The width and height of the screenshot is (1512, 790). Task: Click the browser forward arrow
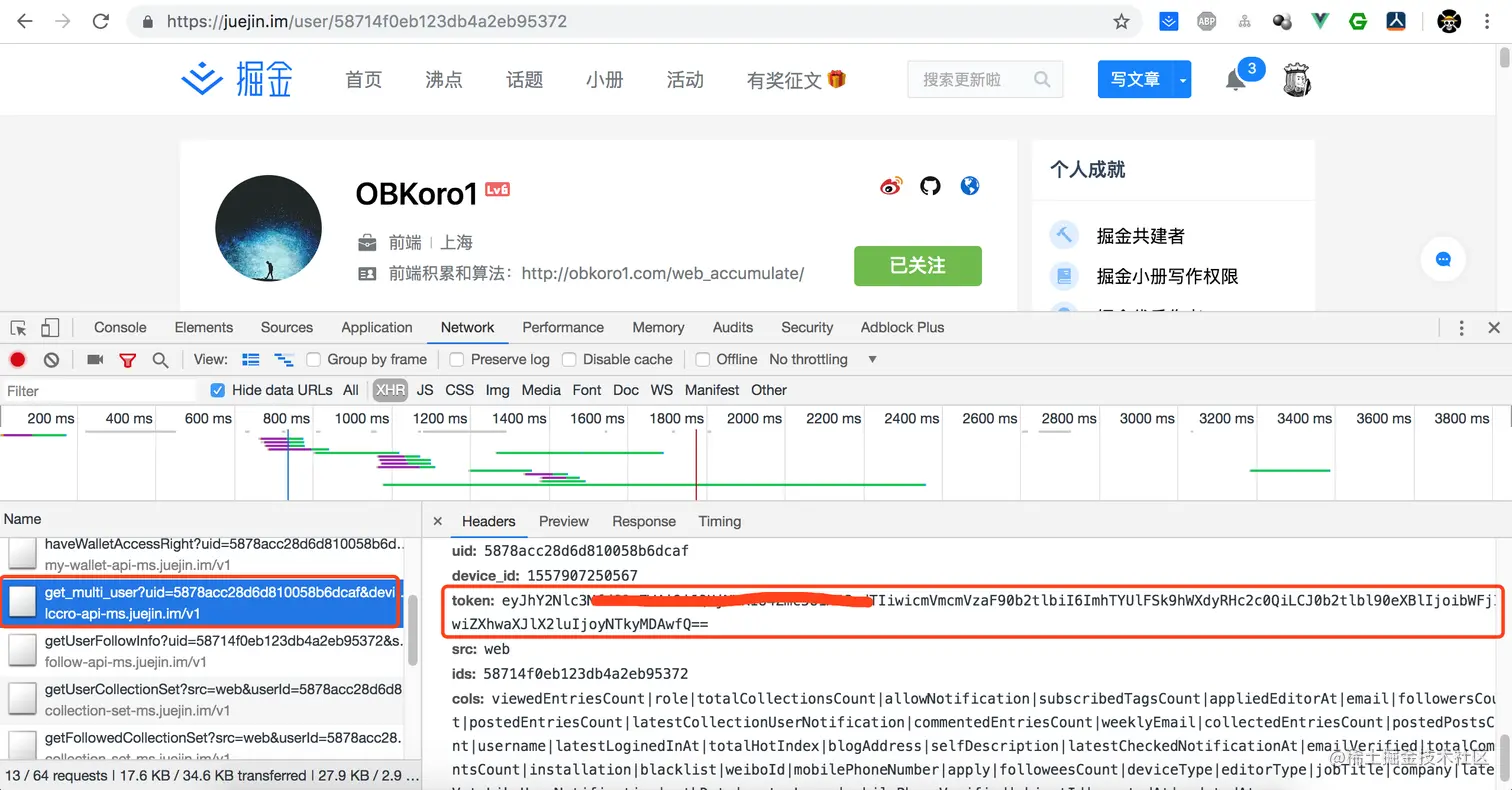pos(62,21)
